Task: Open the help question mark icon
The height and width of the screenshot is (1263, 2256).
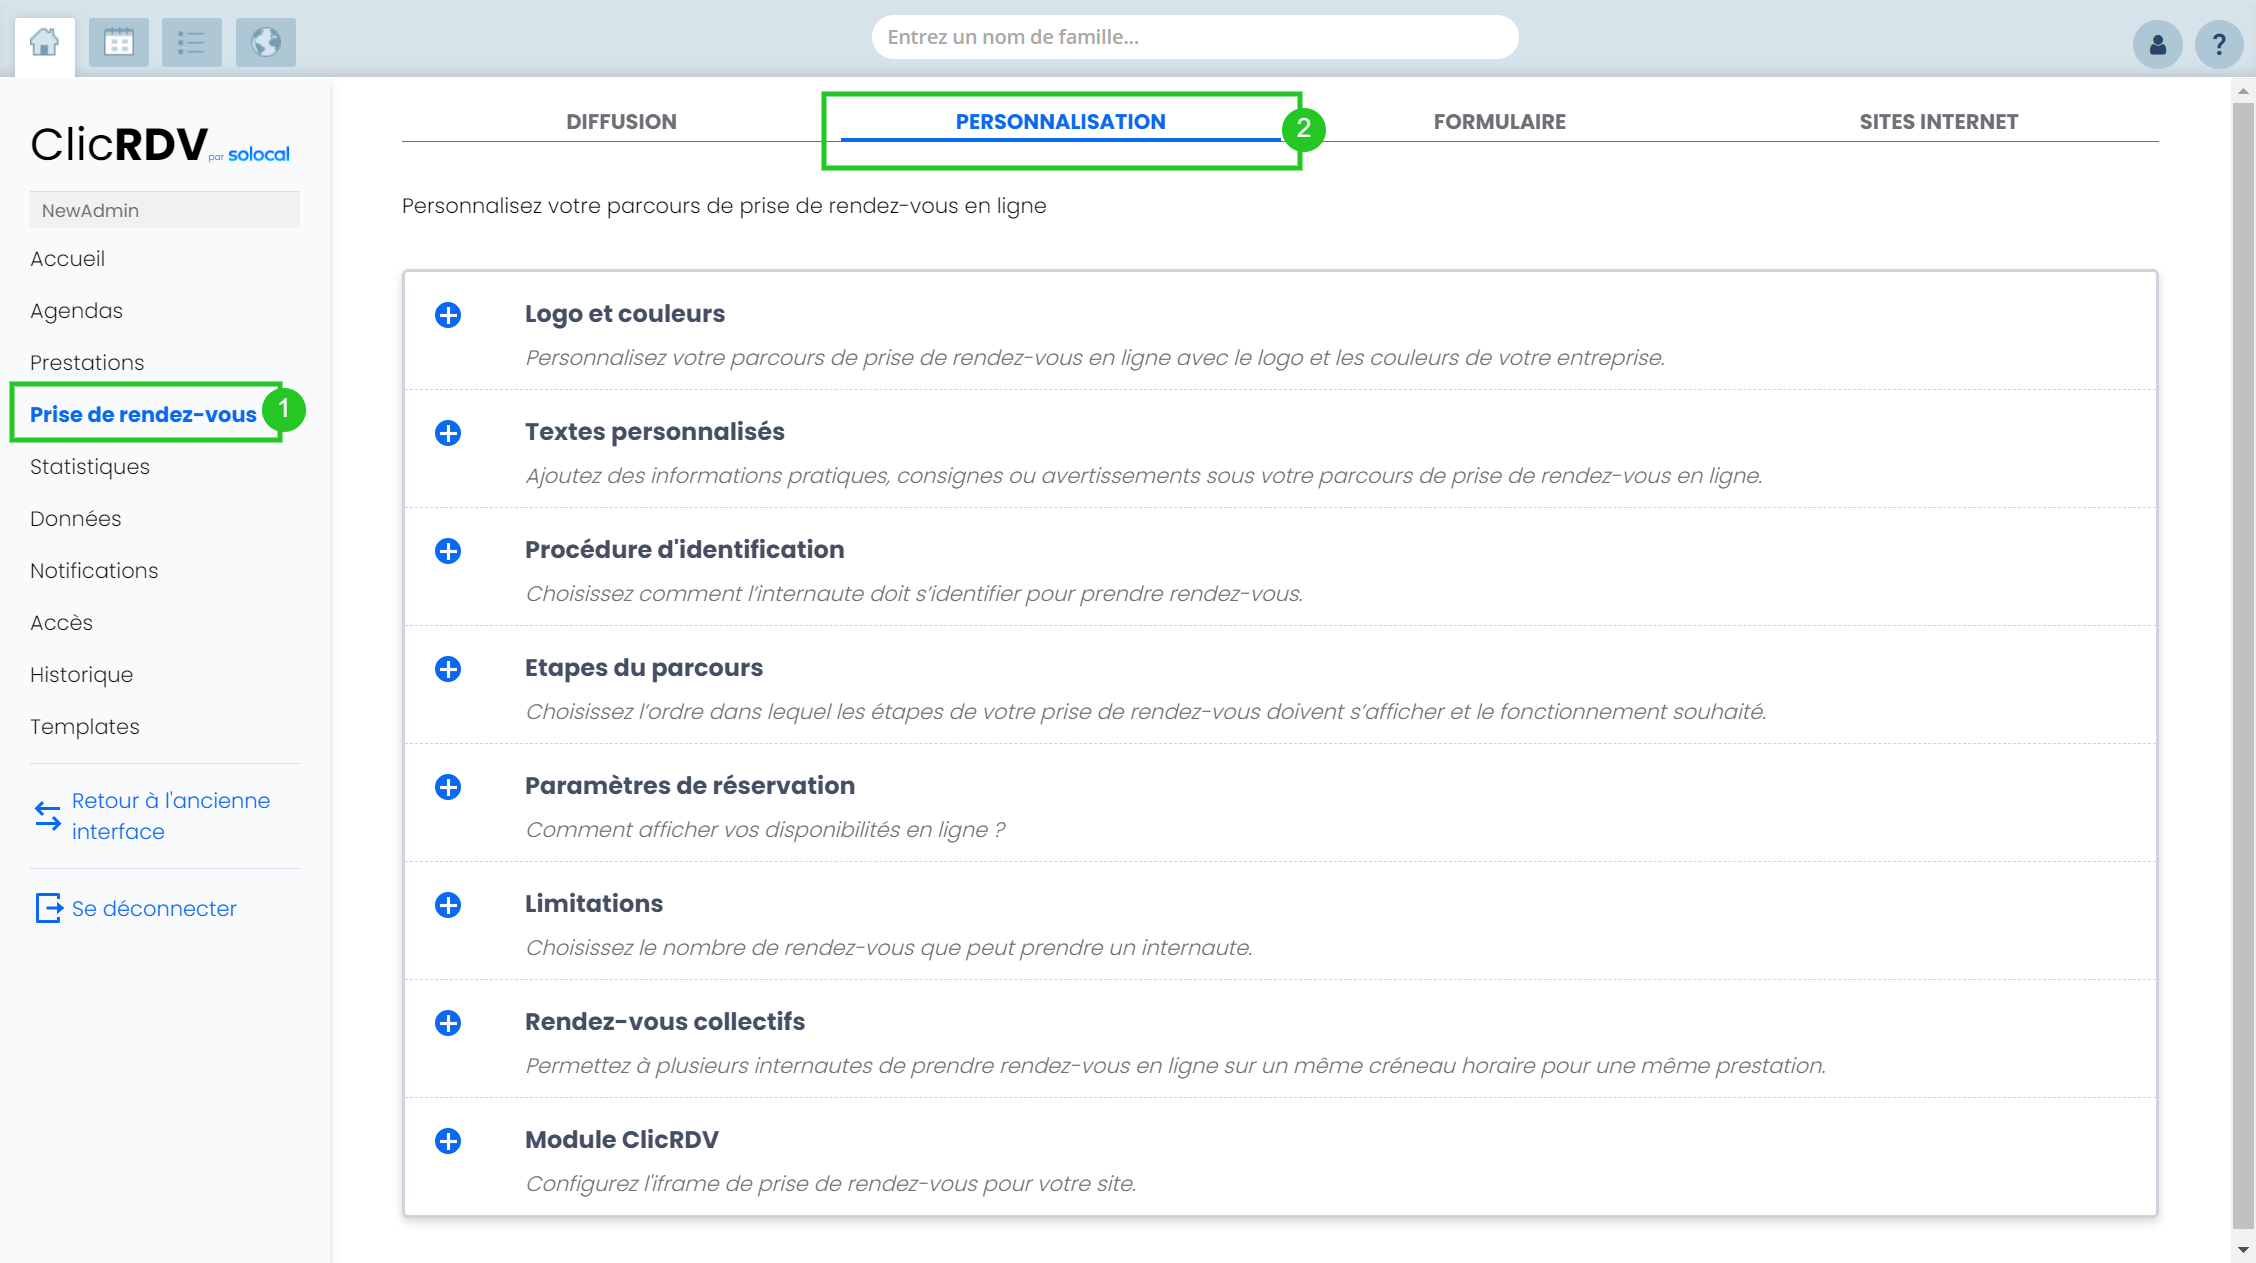Action: click(2219, 45)
